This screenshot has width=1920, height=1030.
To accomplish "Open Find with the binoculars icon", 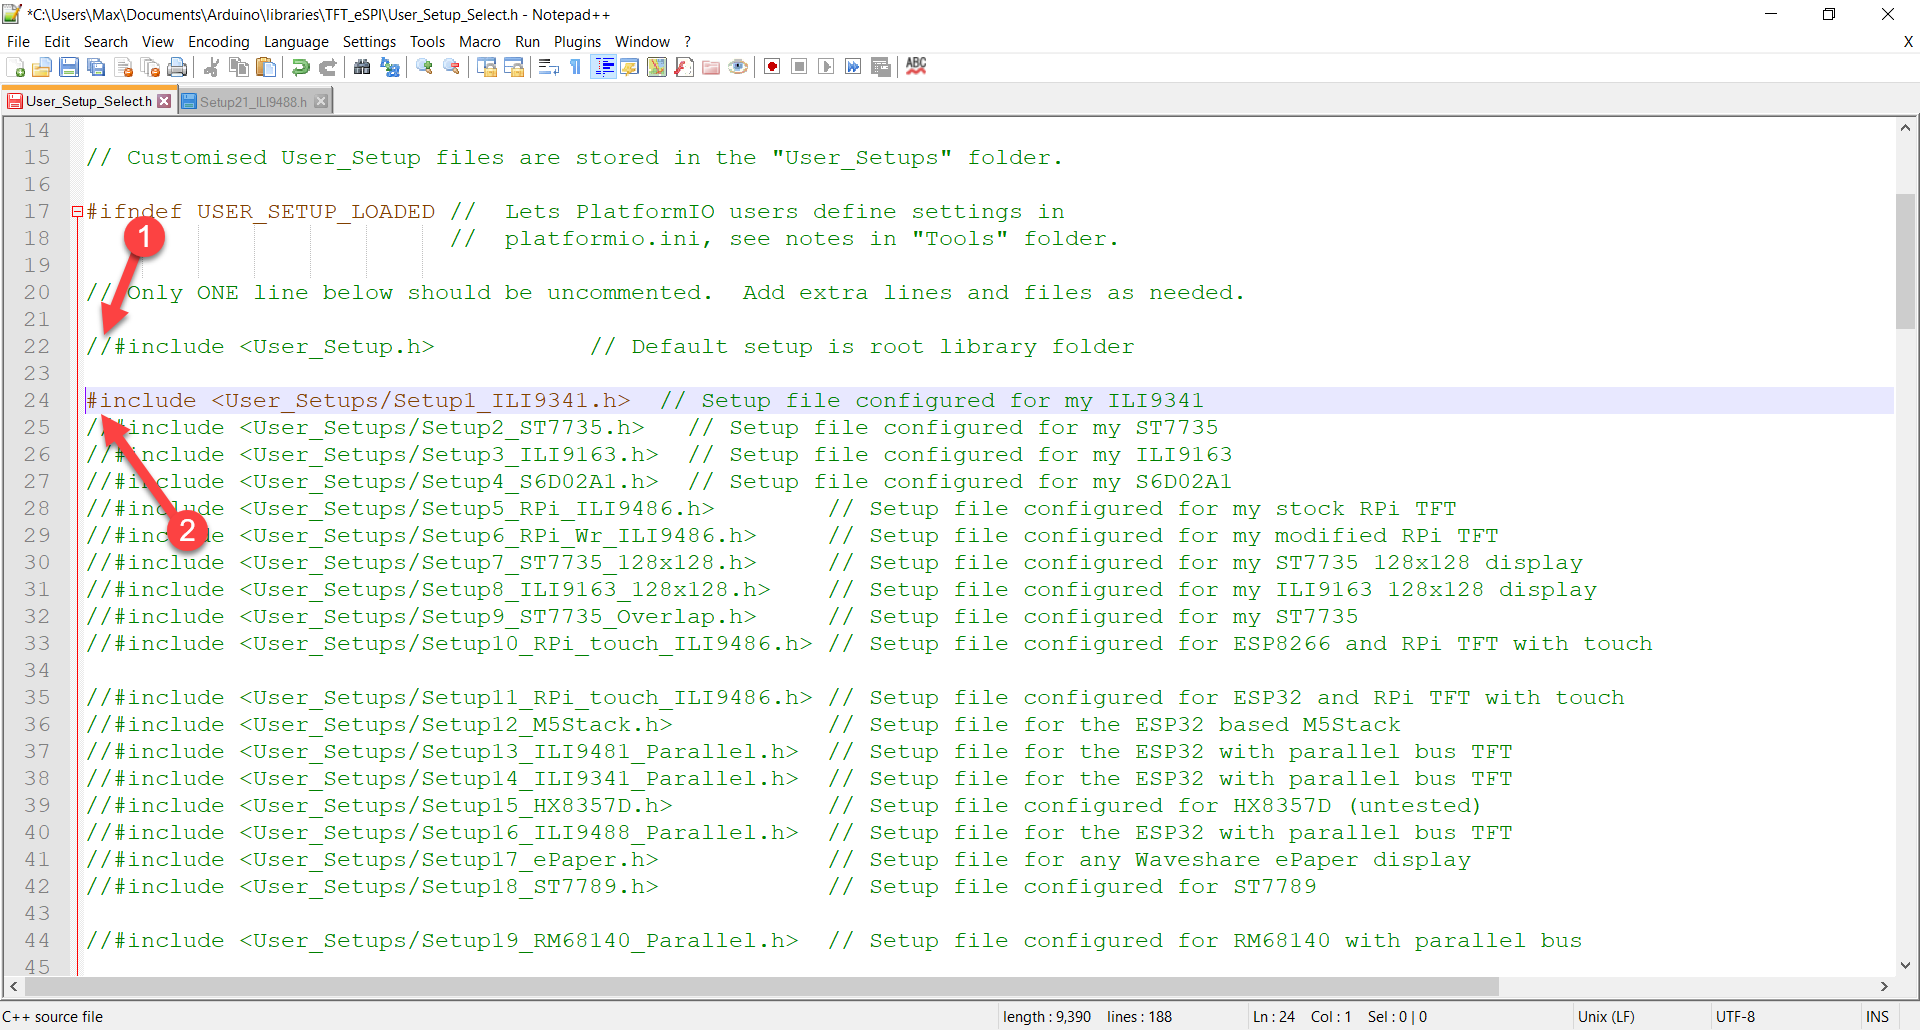I will click(x=362, y=67).
